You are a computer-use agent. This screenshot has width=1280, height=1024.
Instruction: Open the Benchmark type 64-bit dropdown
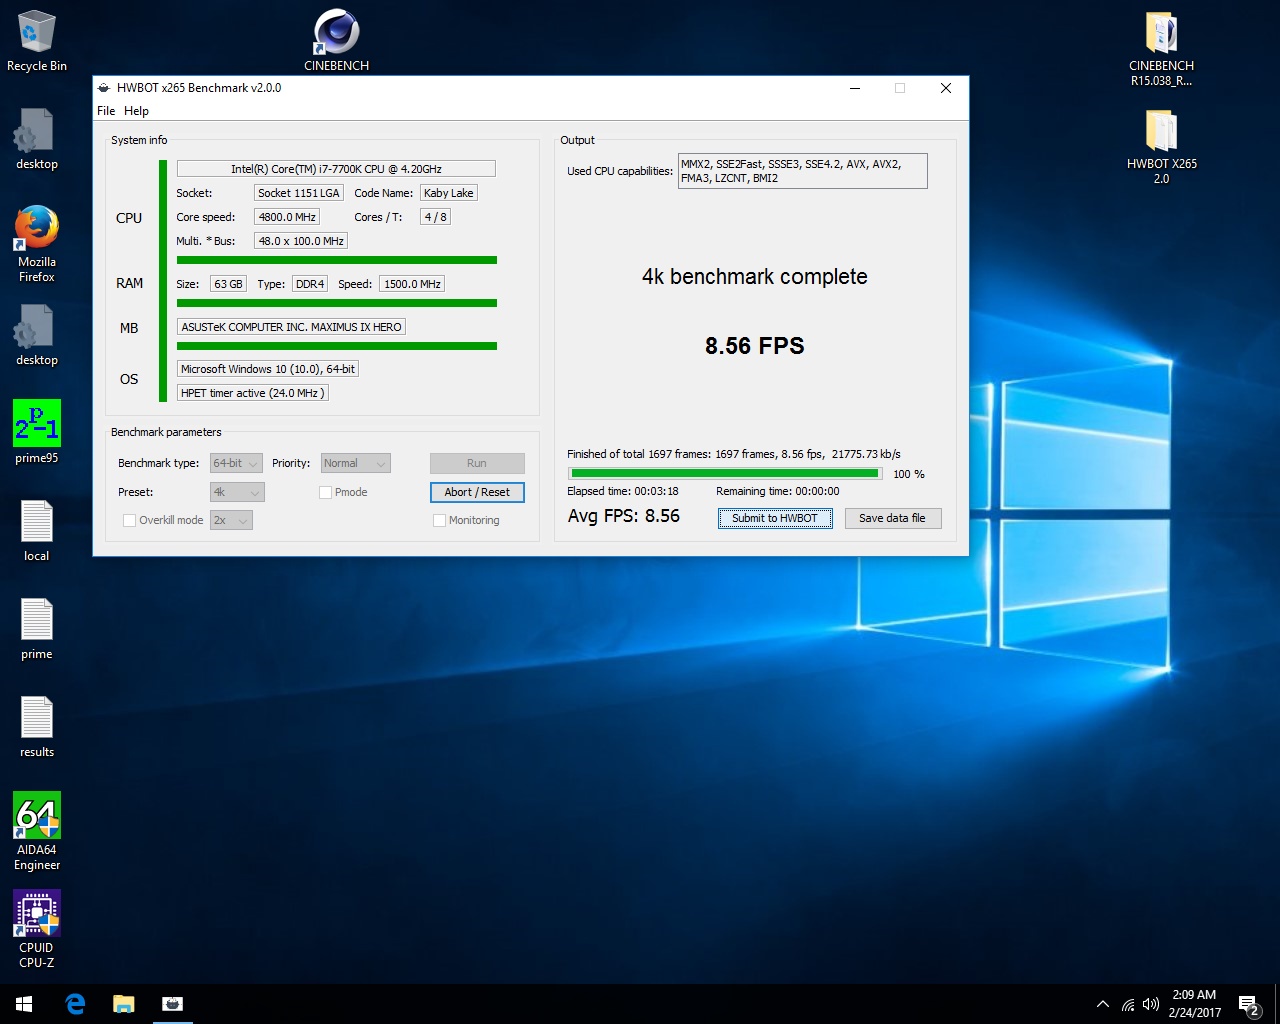[x=236, y=463]
